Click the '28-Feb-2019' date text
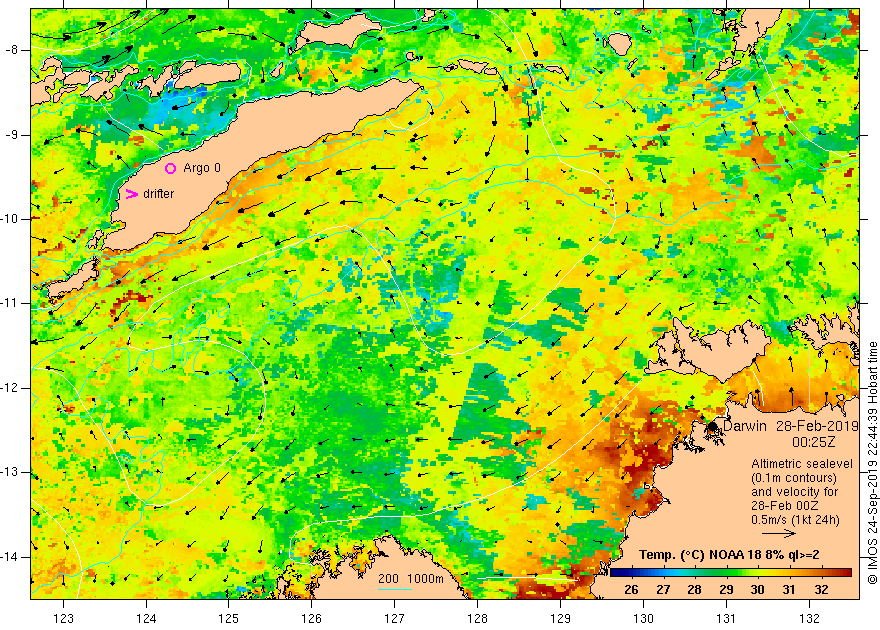 tap(817, 426)
